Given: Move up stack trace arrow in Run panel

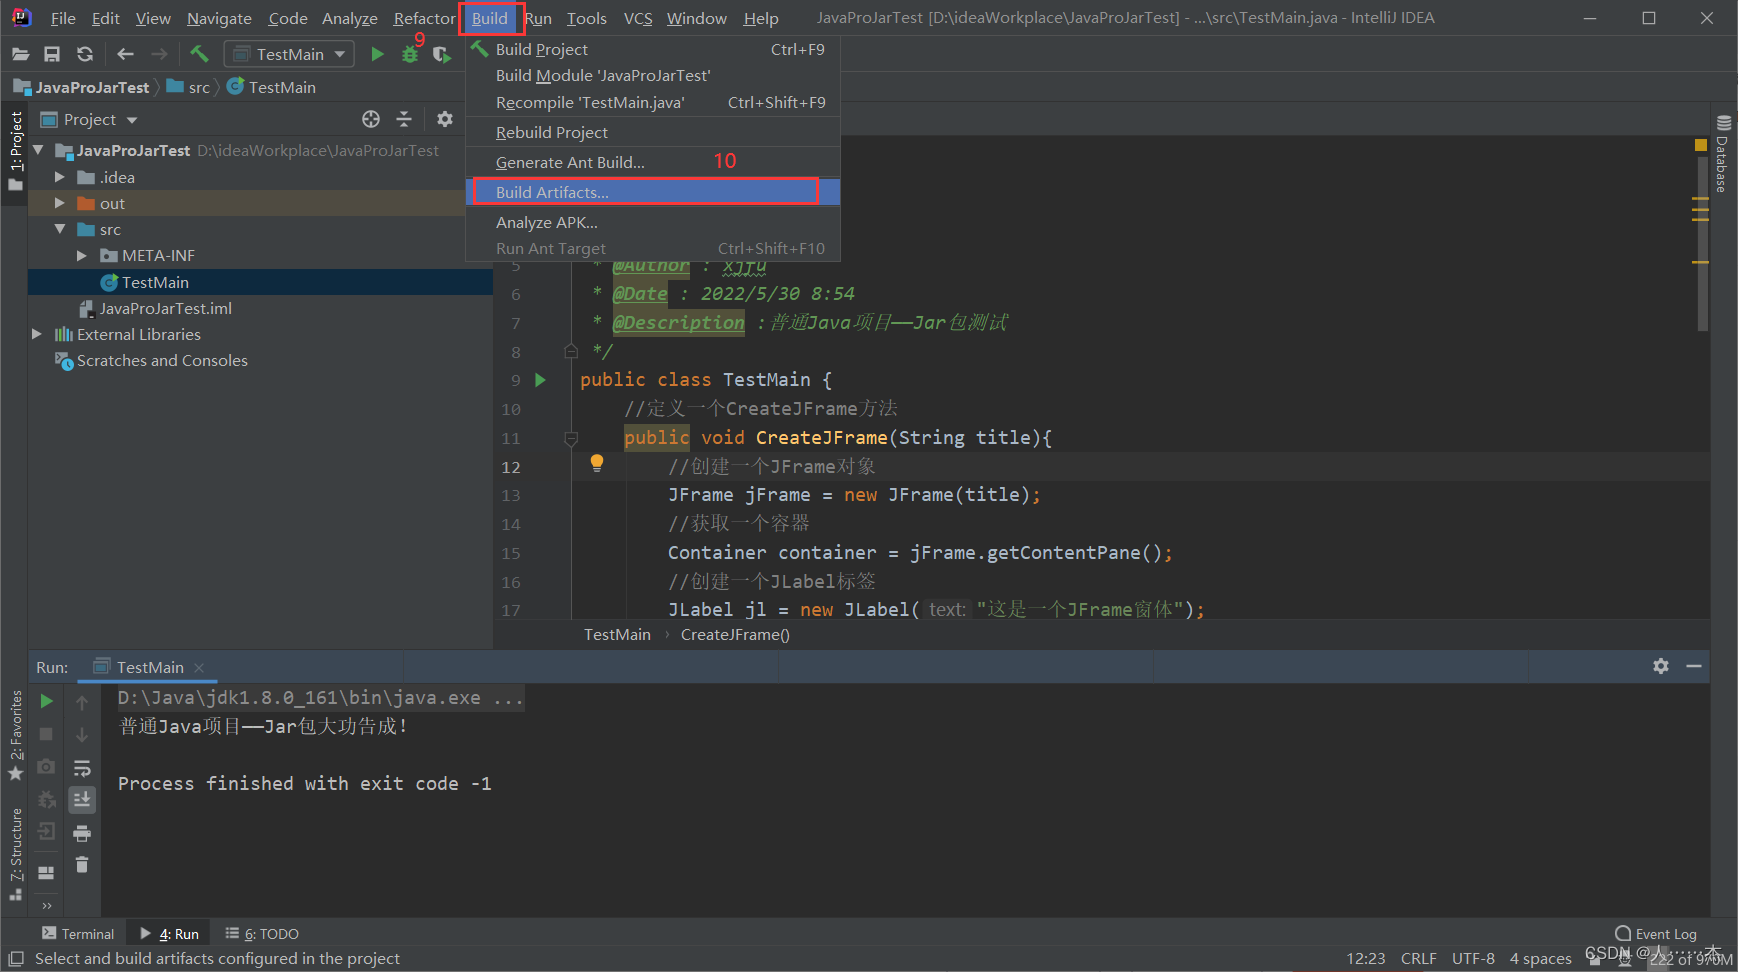Looking at the screenshot, I should tap(82, 703).
